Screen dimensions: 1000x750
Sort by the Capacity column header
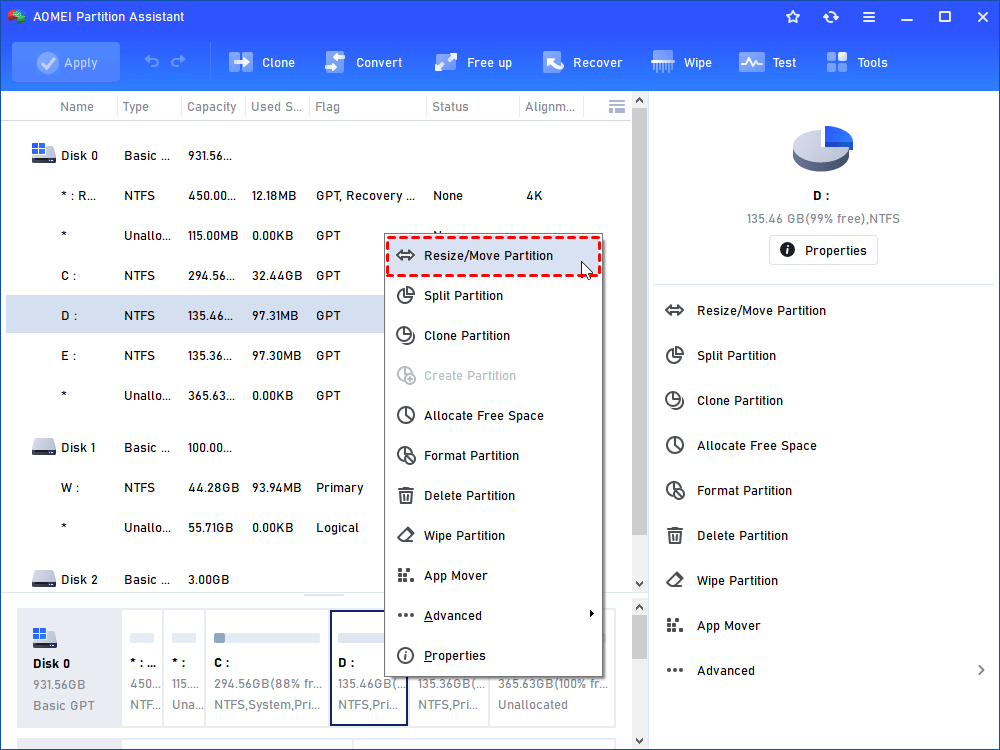(212, 107)
